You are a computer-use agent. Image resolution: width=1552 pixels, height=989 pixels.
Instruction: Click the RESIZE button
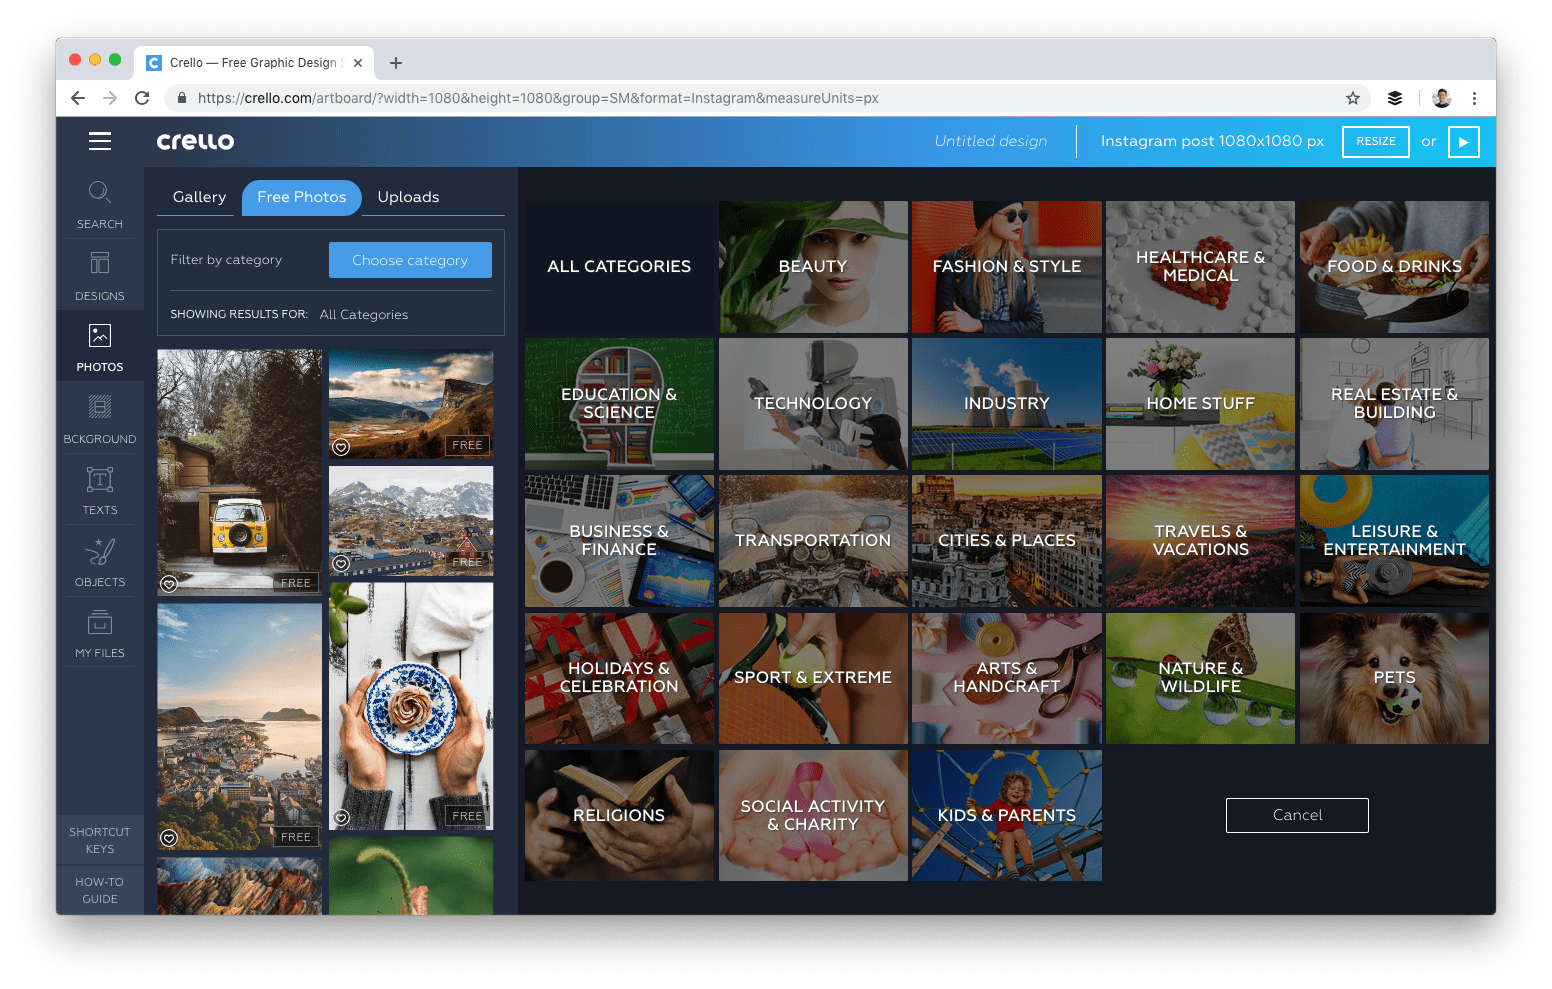pos(1375,141)
